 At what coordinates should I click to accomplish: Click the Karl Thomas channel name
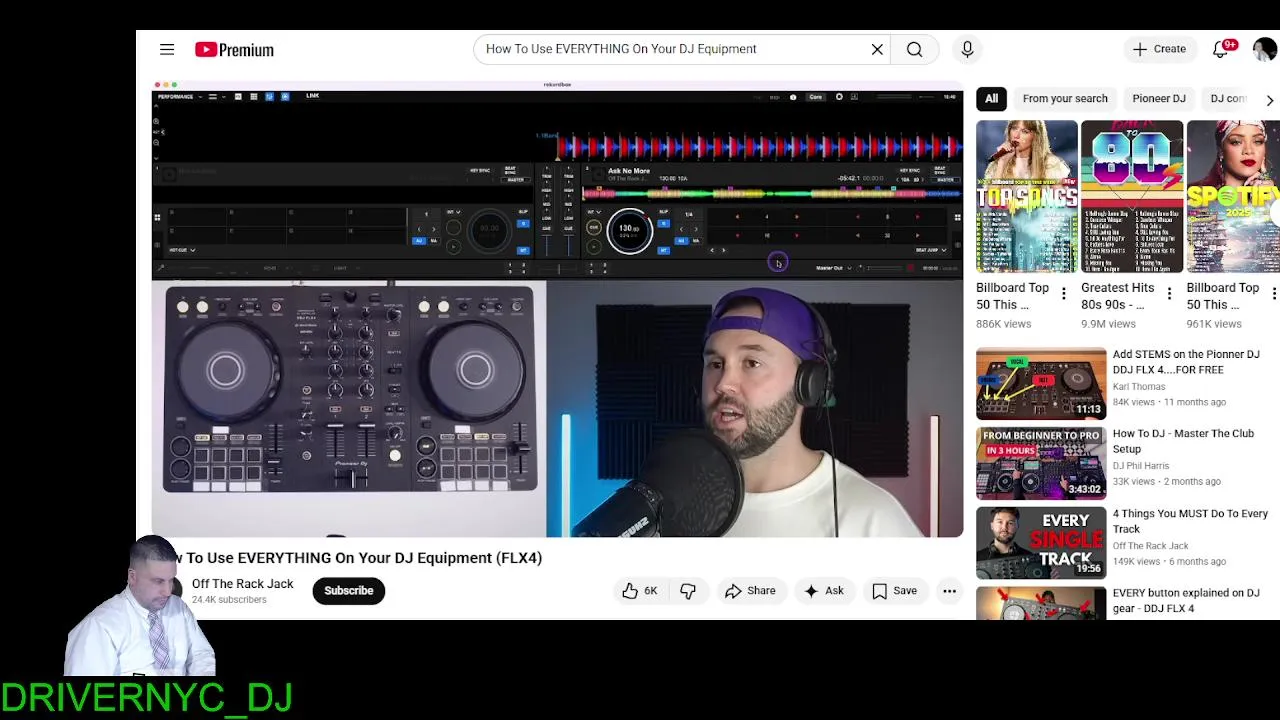[1139, 387]
